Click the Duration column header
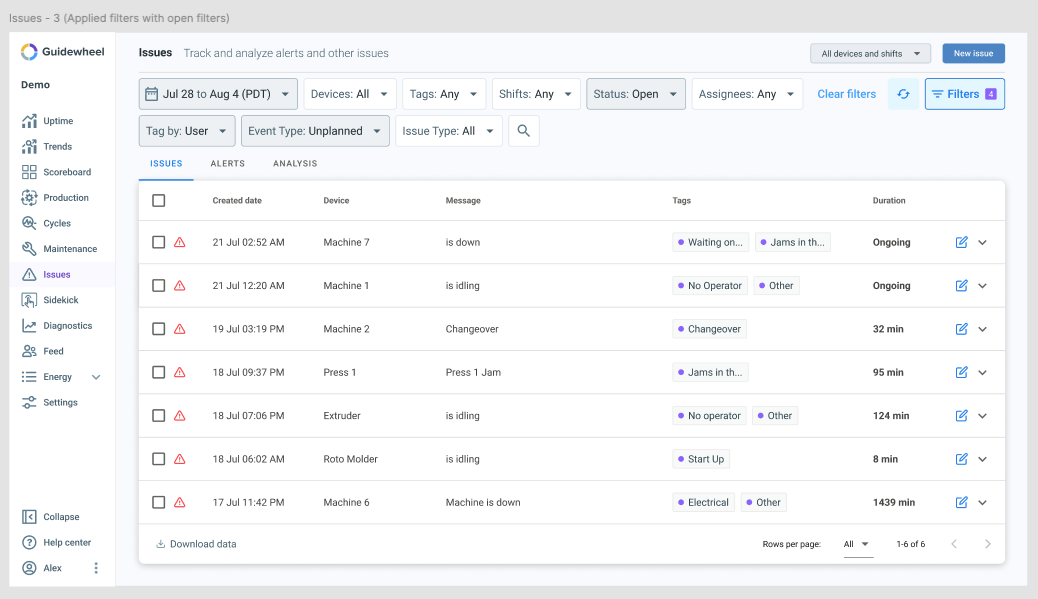Viewport: 1038px width, 599px height. coord(888,201)
